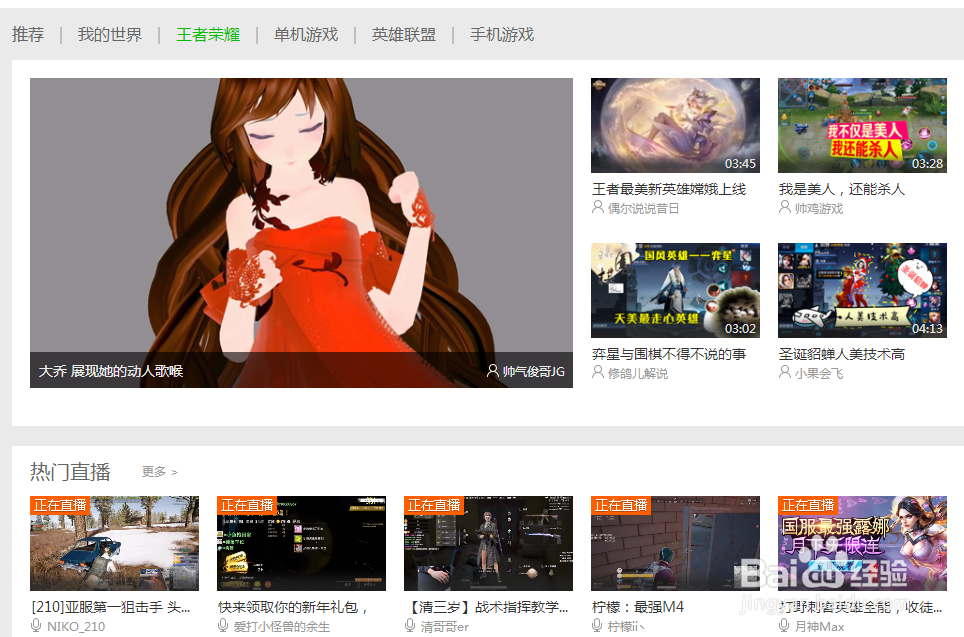Click user icon beside 小果会飞
This screenshot has height=637, width=964.
[x=784, y=372]
